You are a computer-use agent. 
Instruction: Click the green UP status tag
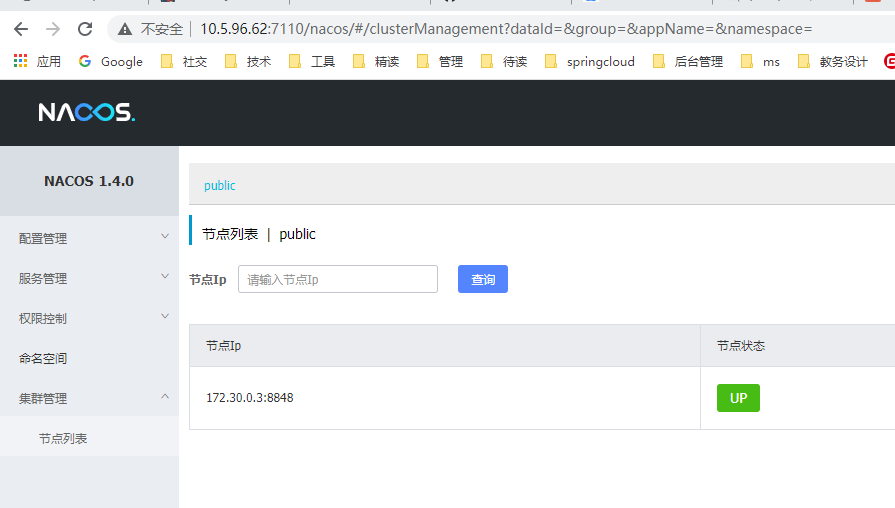pos(738,398)
